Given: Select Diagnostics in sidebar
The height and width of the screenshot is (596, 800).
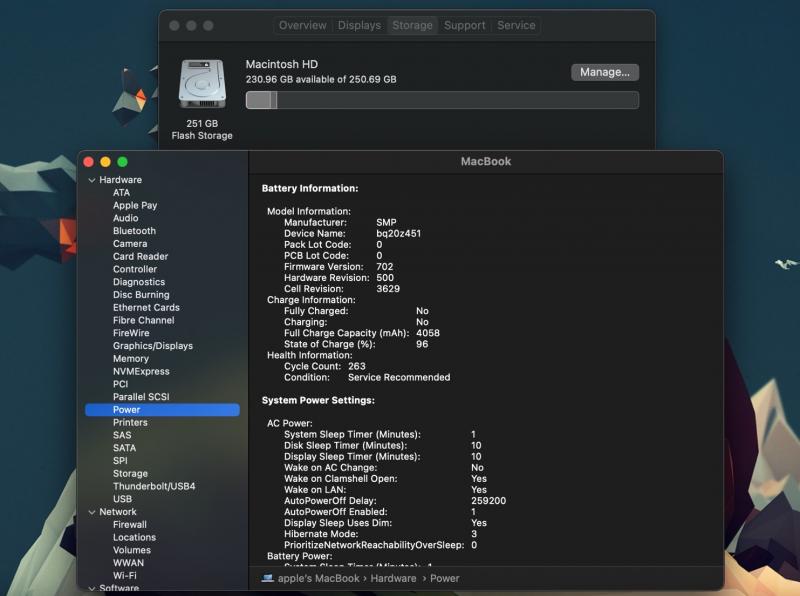Looking at the screenshot, I should point(139,282).
